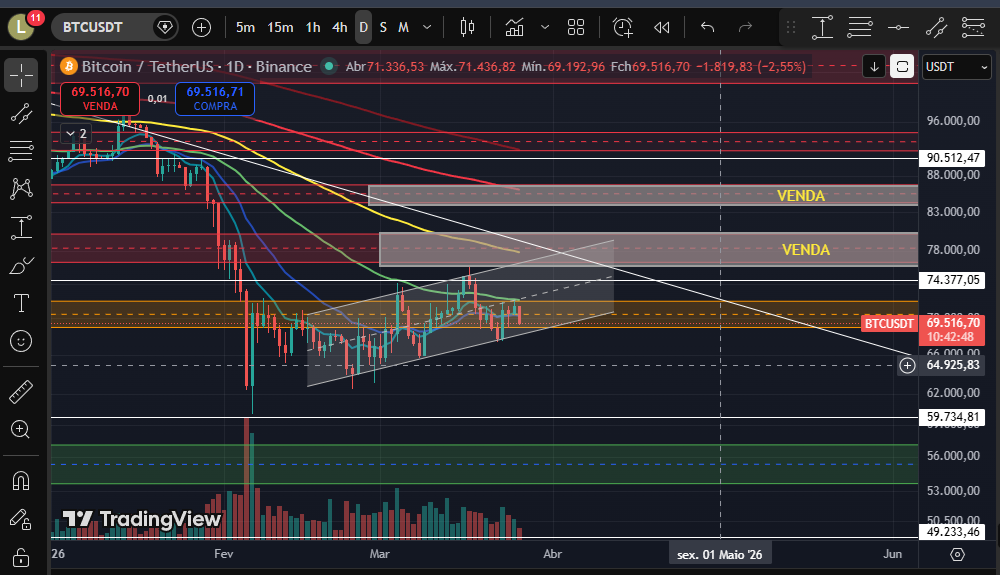The width and height of the screenshot is (1000, 575).
Task: Select the D daily timeframe
Action: pyautogui.click(x=364, y=27)
